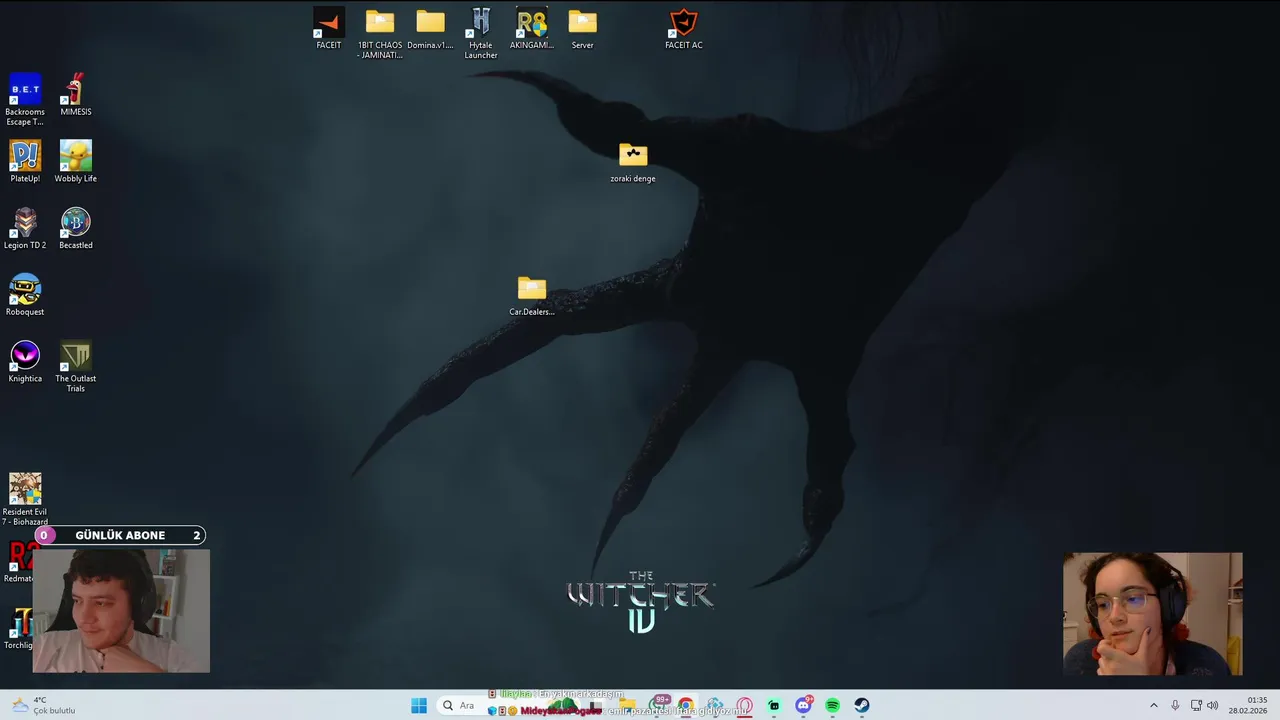Open the AKINGAMI shortcut icon
The image size is (1280, 720).
(532, 28)
